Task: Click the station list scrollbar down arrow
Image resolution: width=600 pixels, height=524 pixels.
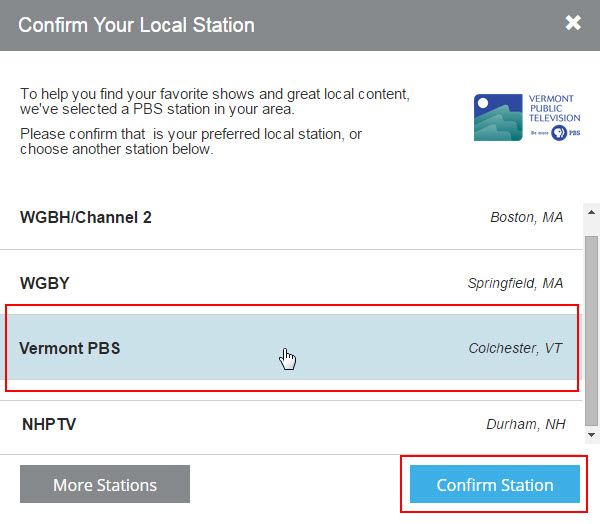Action: point(591,435)
